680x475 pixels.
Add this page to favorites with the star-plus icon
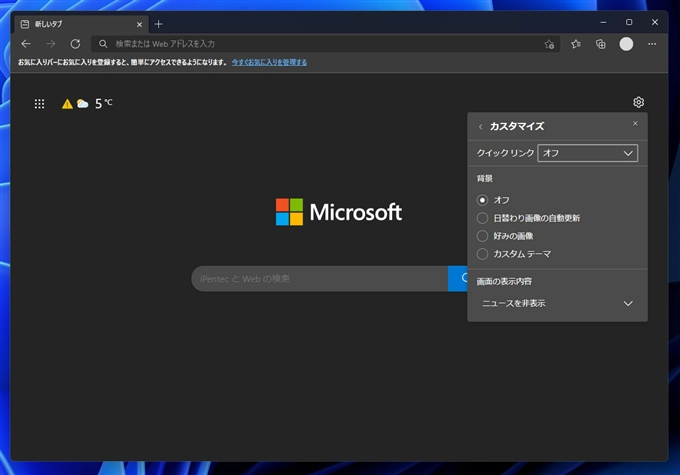click(x=549, y=44)
